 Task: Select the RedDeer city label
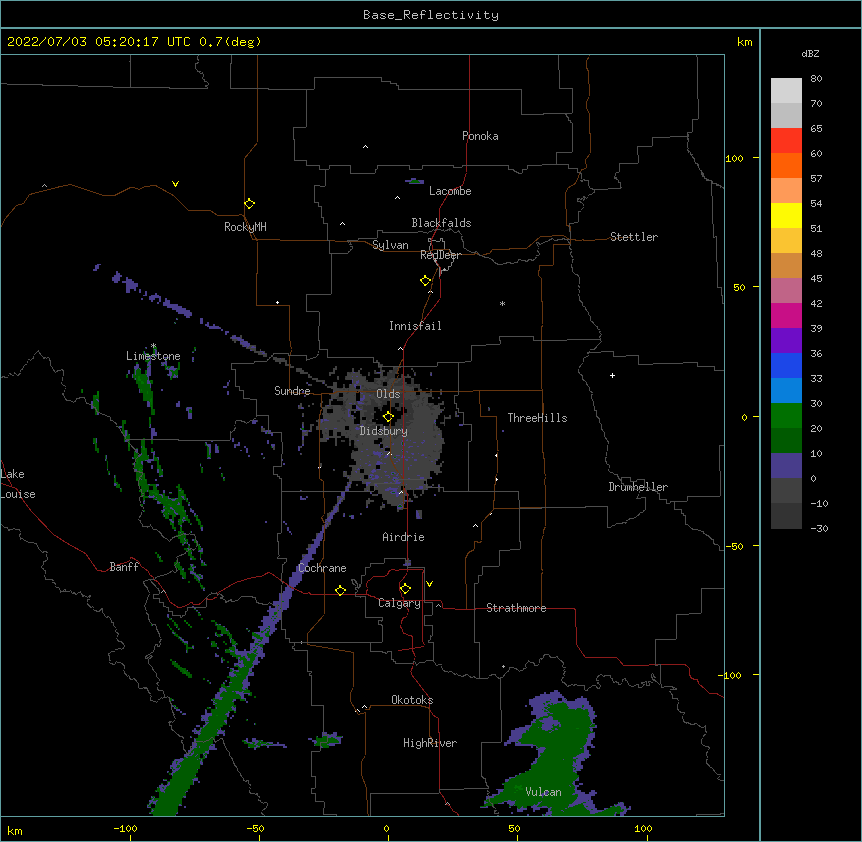(x=440, y=255)
